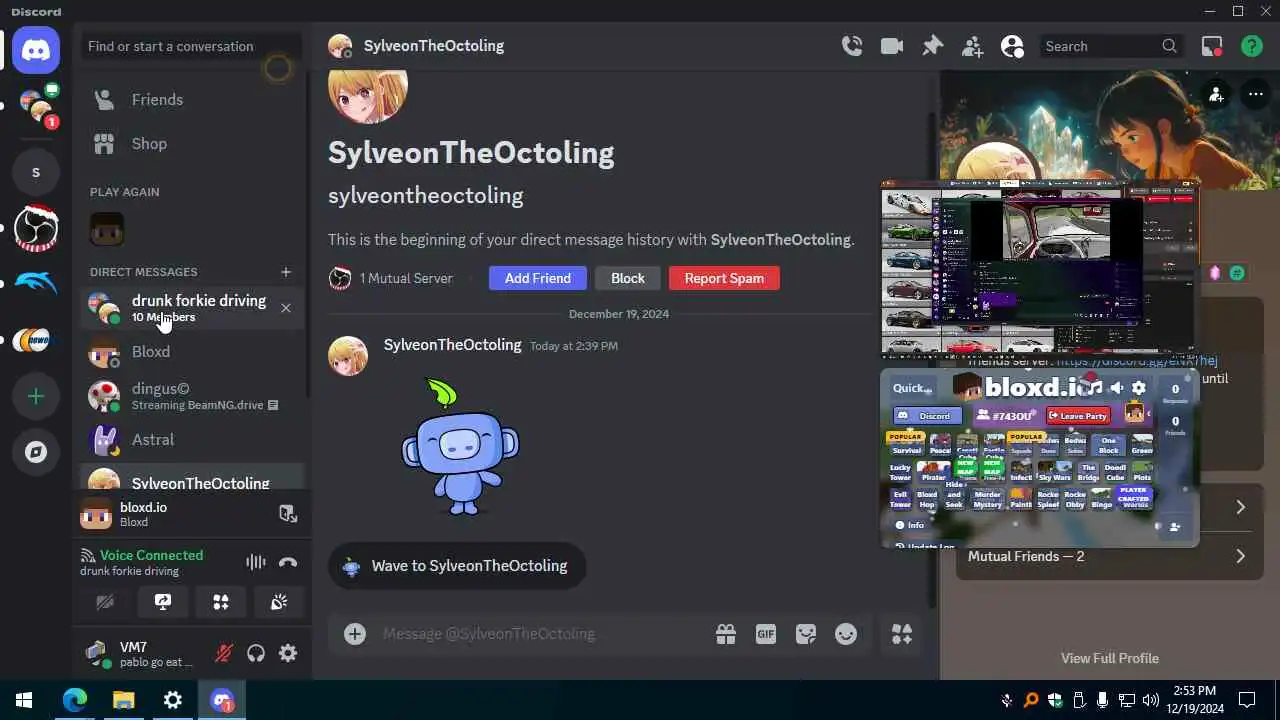Image resolution: width=1280 pixels, height=720 pixels.
Task: Open the Shop tab
Action: (x=190, y=144)
